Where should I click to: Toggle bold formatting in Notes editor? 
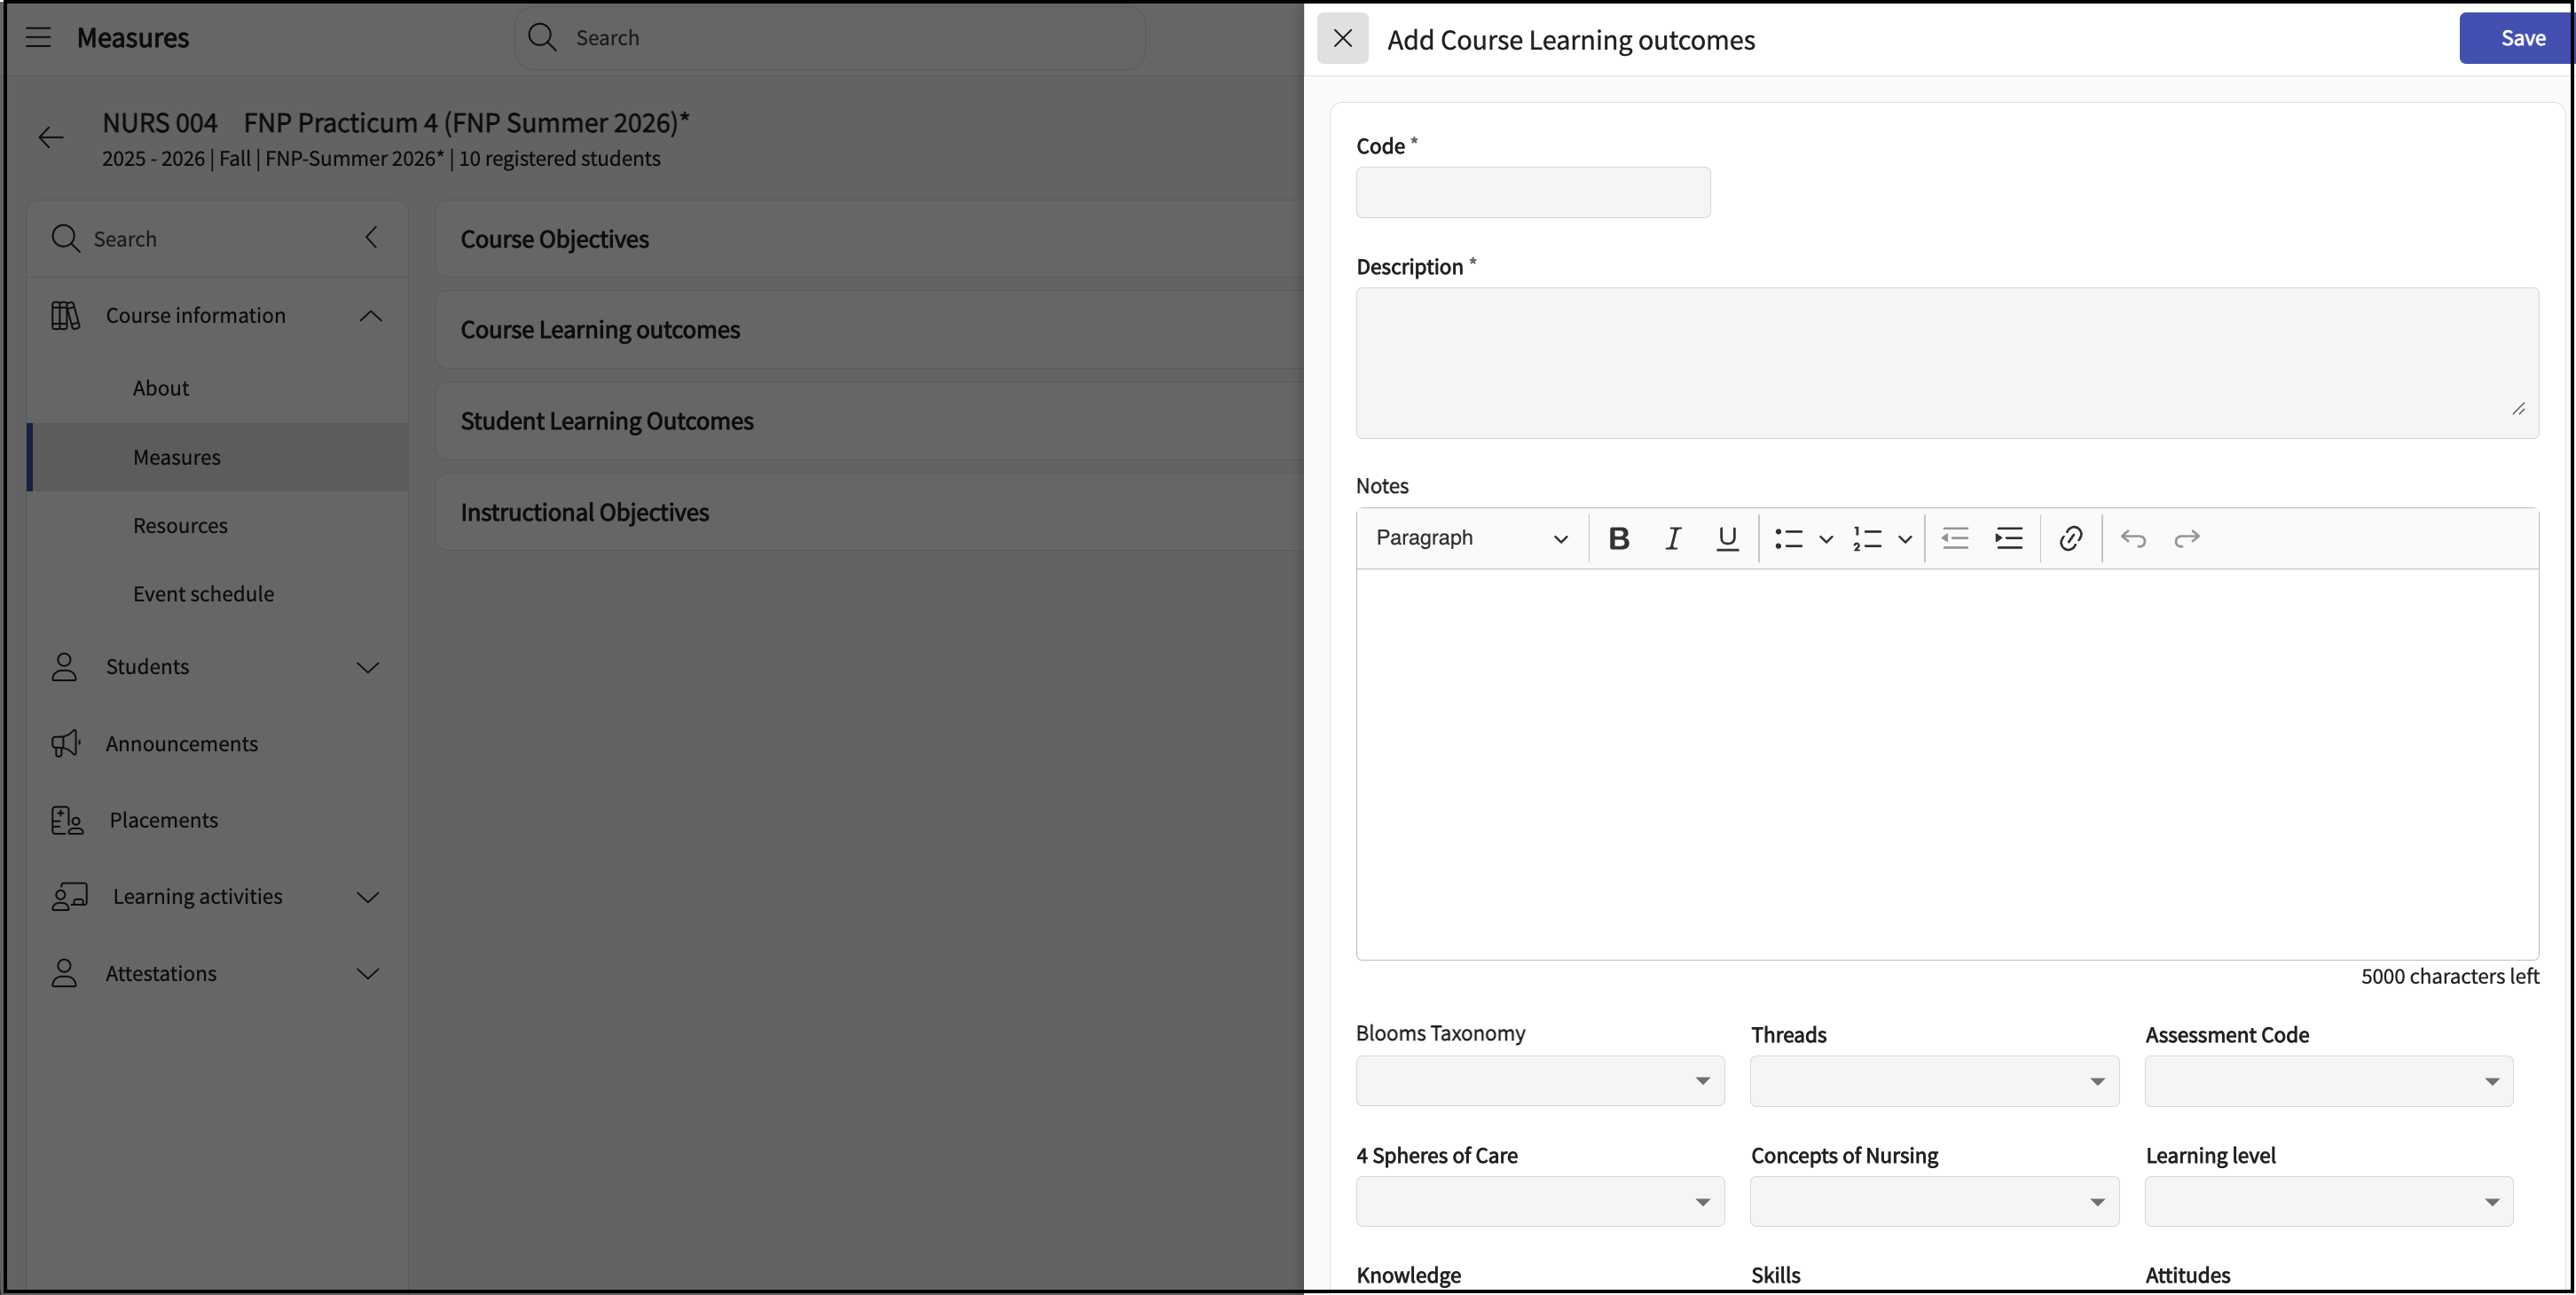point(1618,538)
